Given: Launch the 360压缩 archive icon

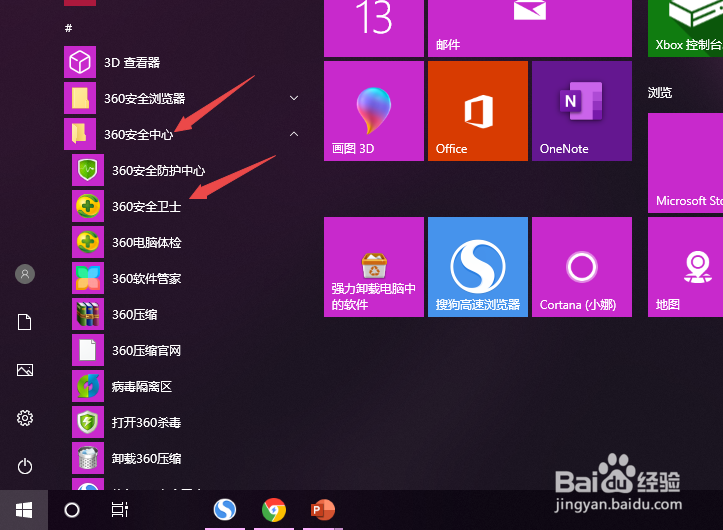Looking at the screenshot, I should coord(88,314).
